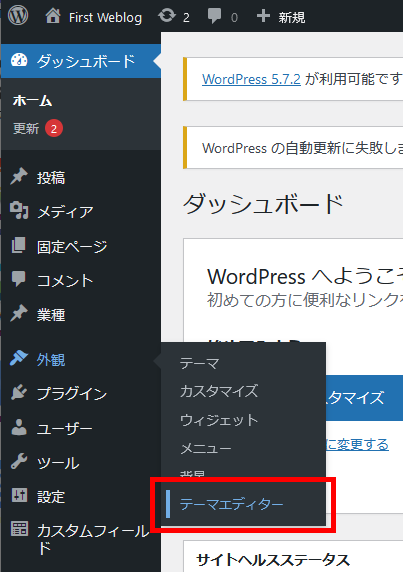Click the updates refresh icon in admin bar
The height and width of the screenshot is (572, 403).
point(167,16)
